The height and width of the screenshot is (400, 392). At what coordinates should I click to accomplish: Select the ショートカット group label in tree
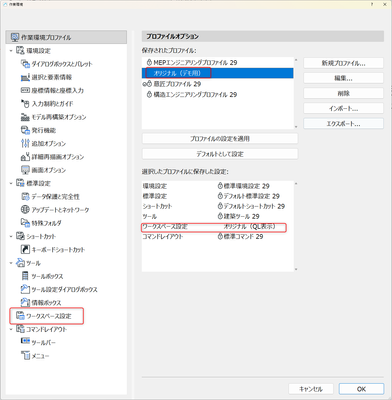point(41,237)
